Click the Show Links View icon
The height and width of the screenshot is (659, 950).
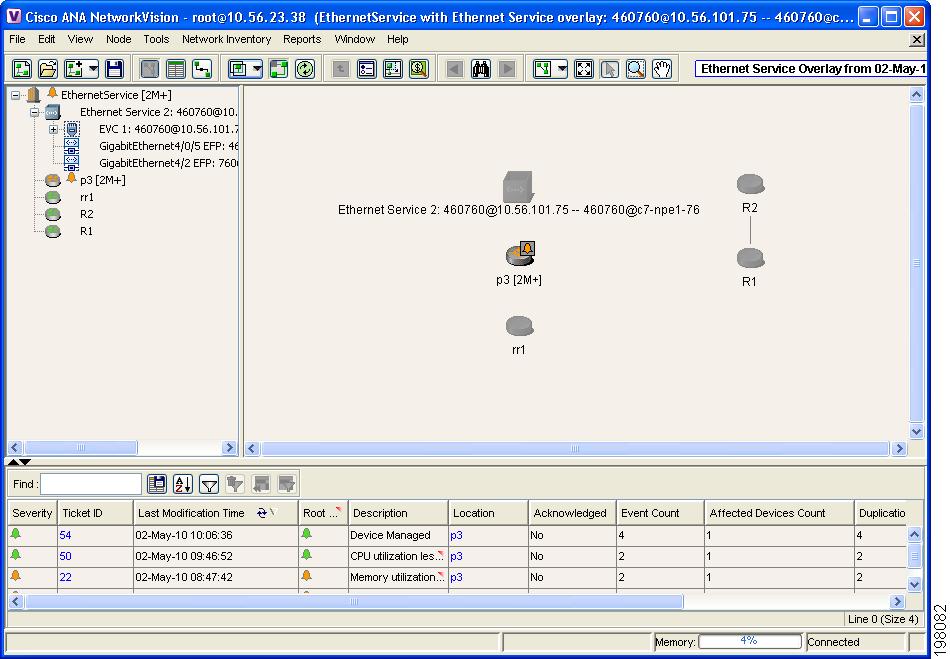point(202,68)
